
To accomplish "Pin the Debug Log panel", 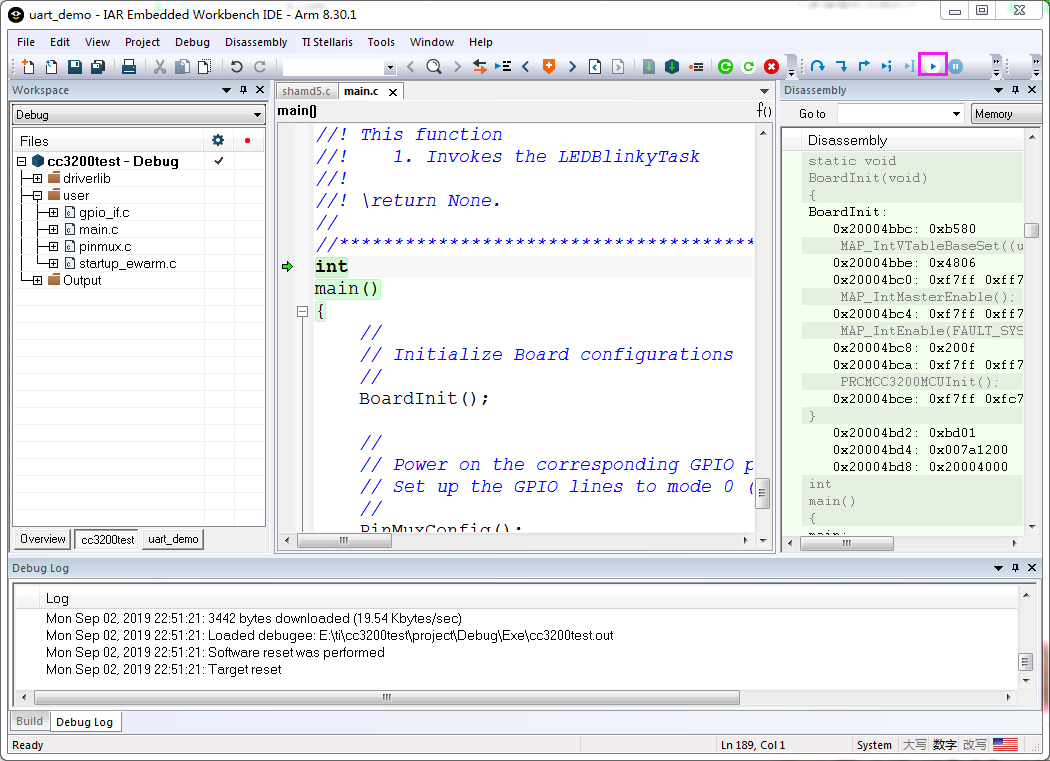I will (1015, 567).
